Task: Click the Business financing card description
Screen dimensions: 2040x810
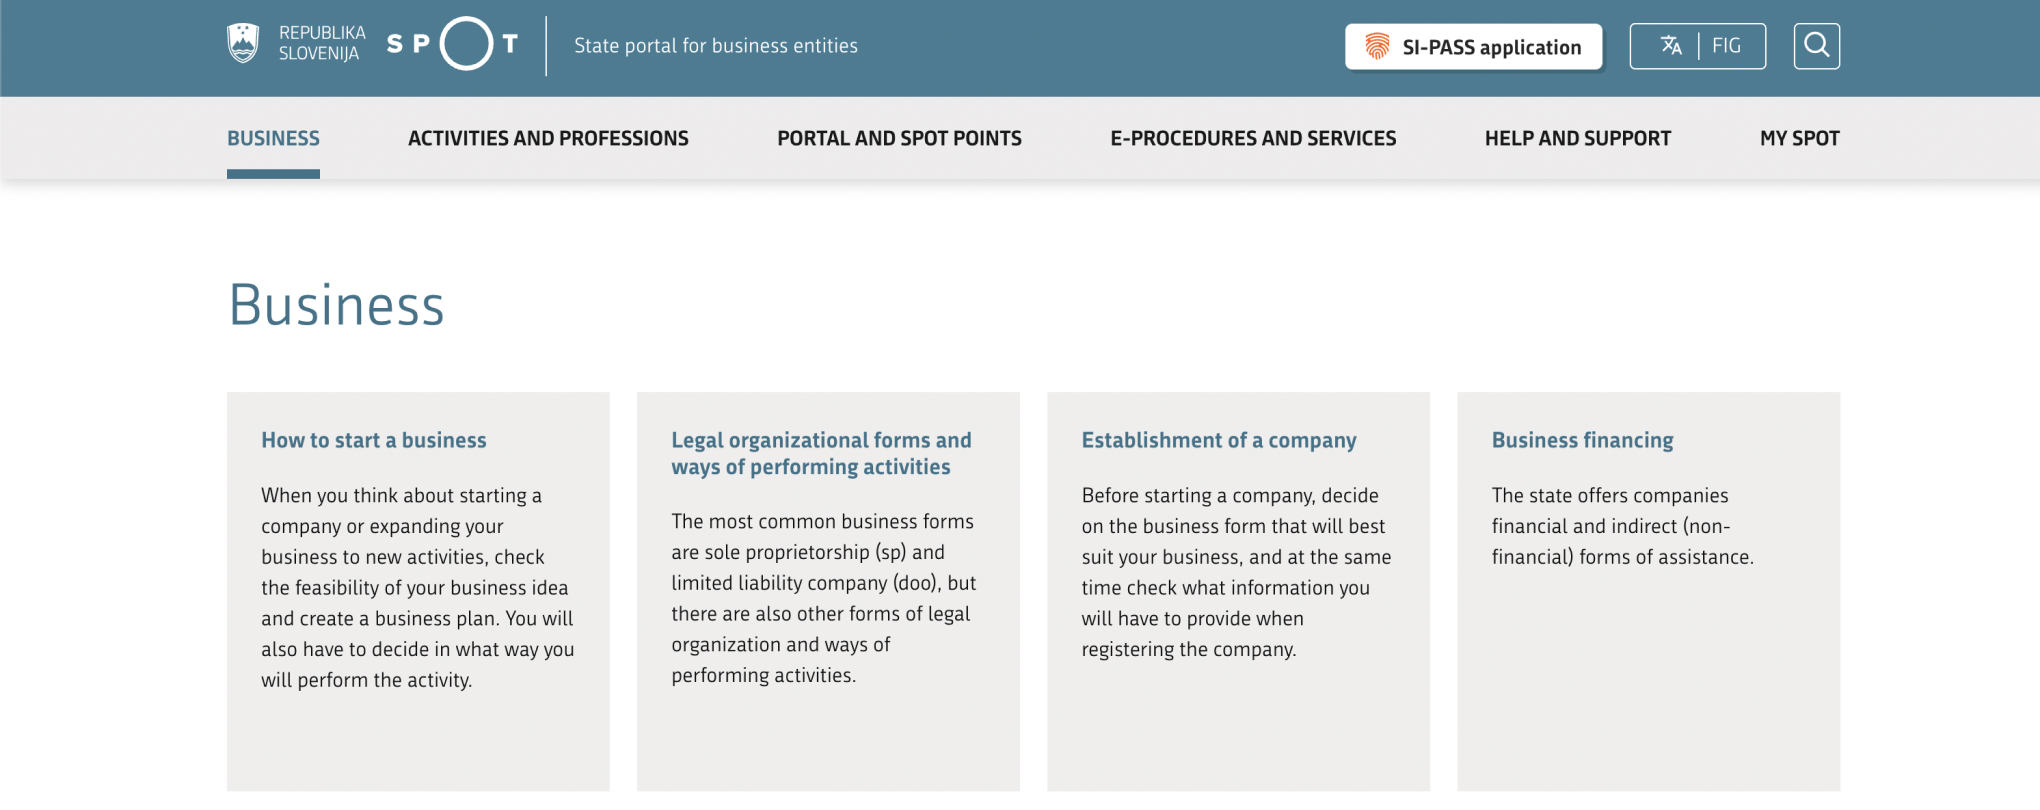Action: tap(1622, 526)
